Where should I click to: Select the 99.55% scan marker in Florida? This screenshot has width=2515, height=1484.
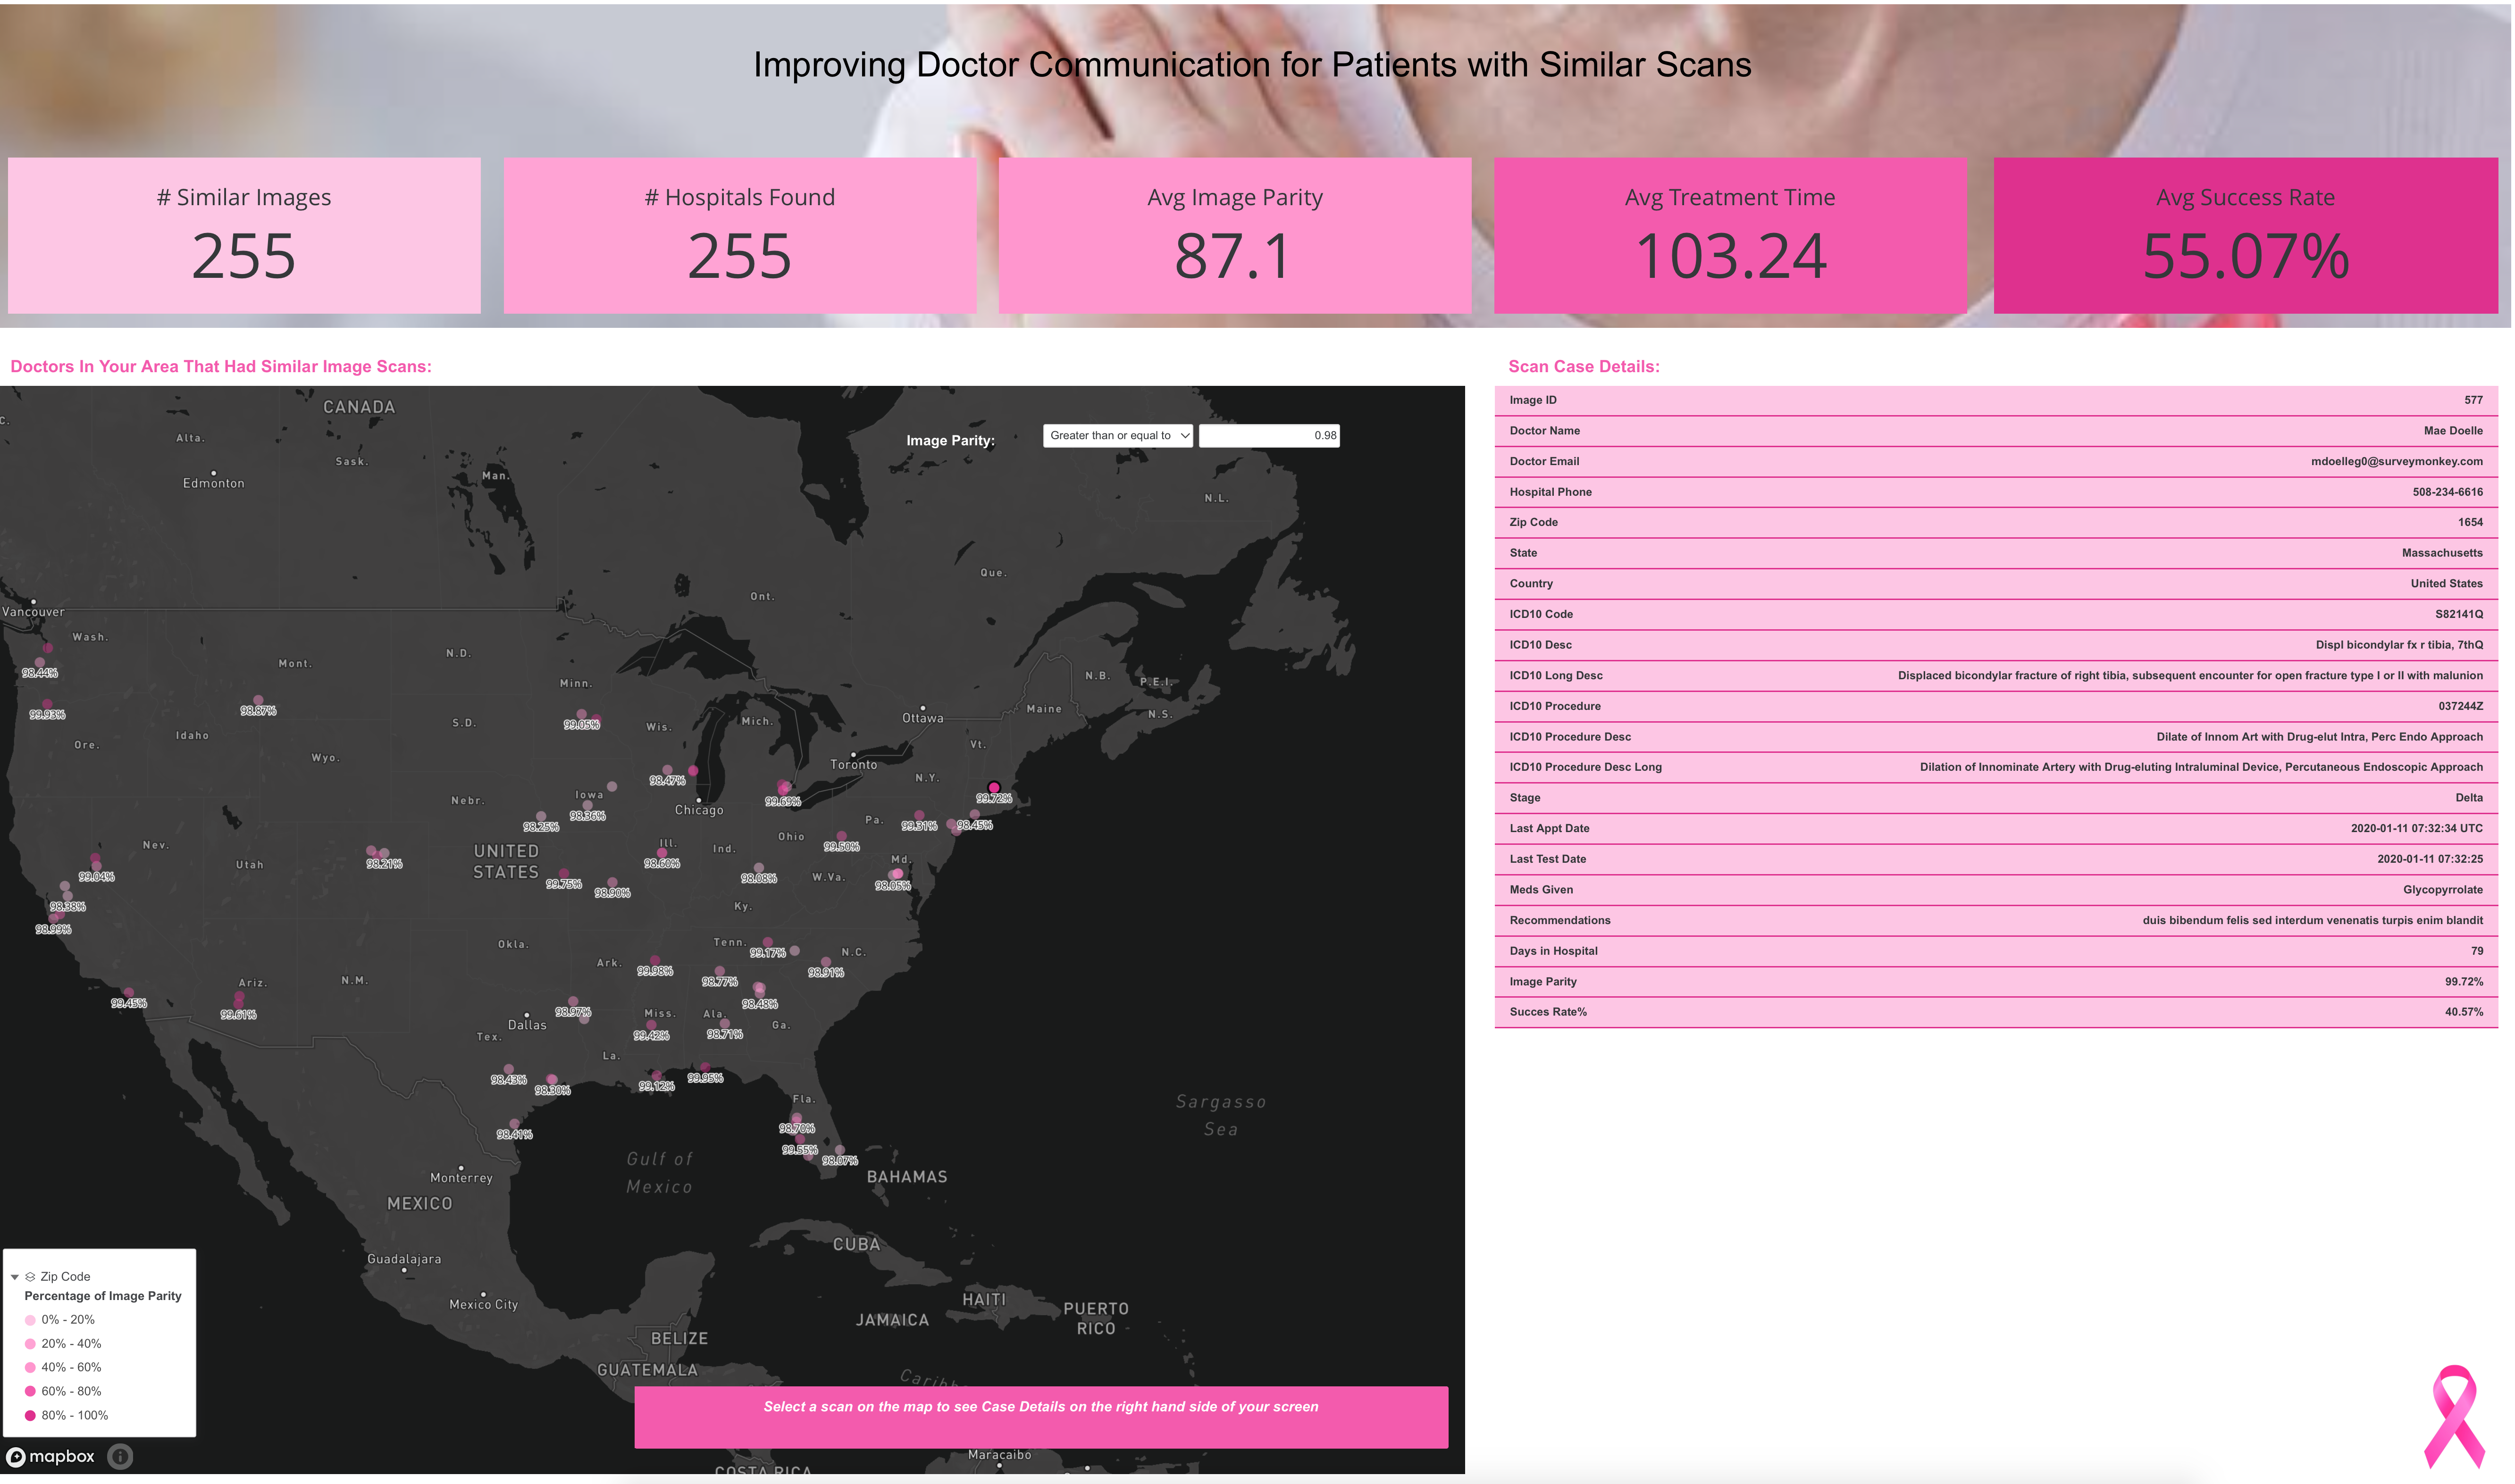click(x=800, y=1140)
